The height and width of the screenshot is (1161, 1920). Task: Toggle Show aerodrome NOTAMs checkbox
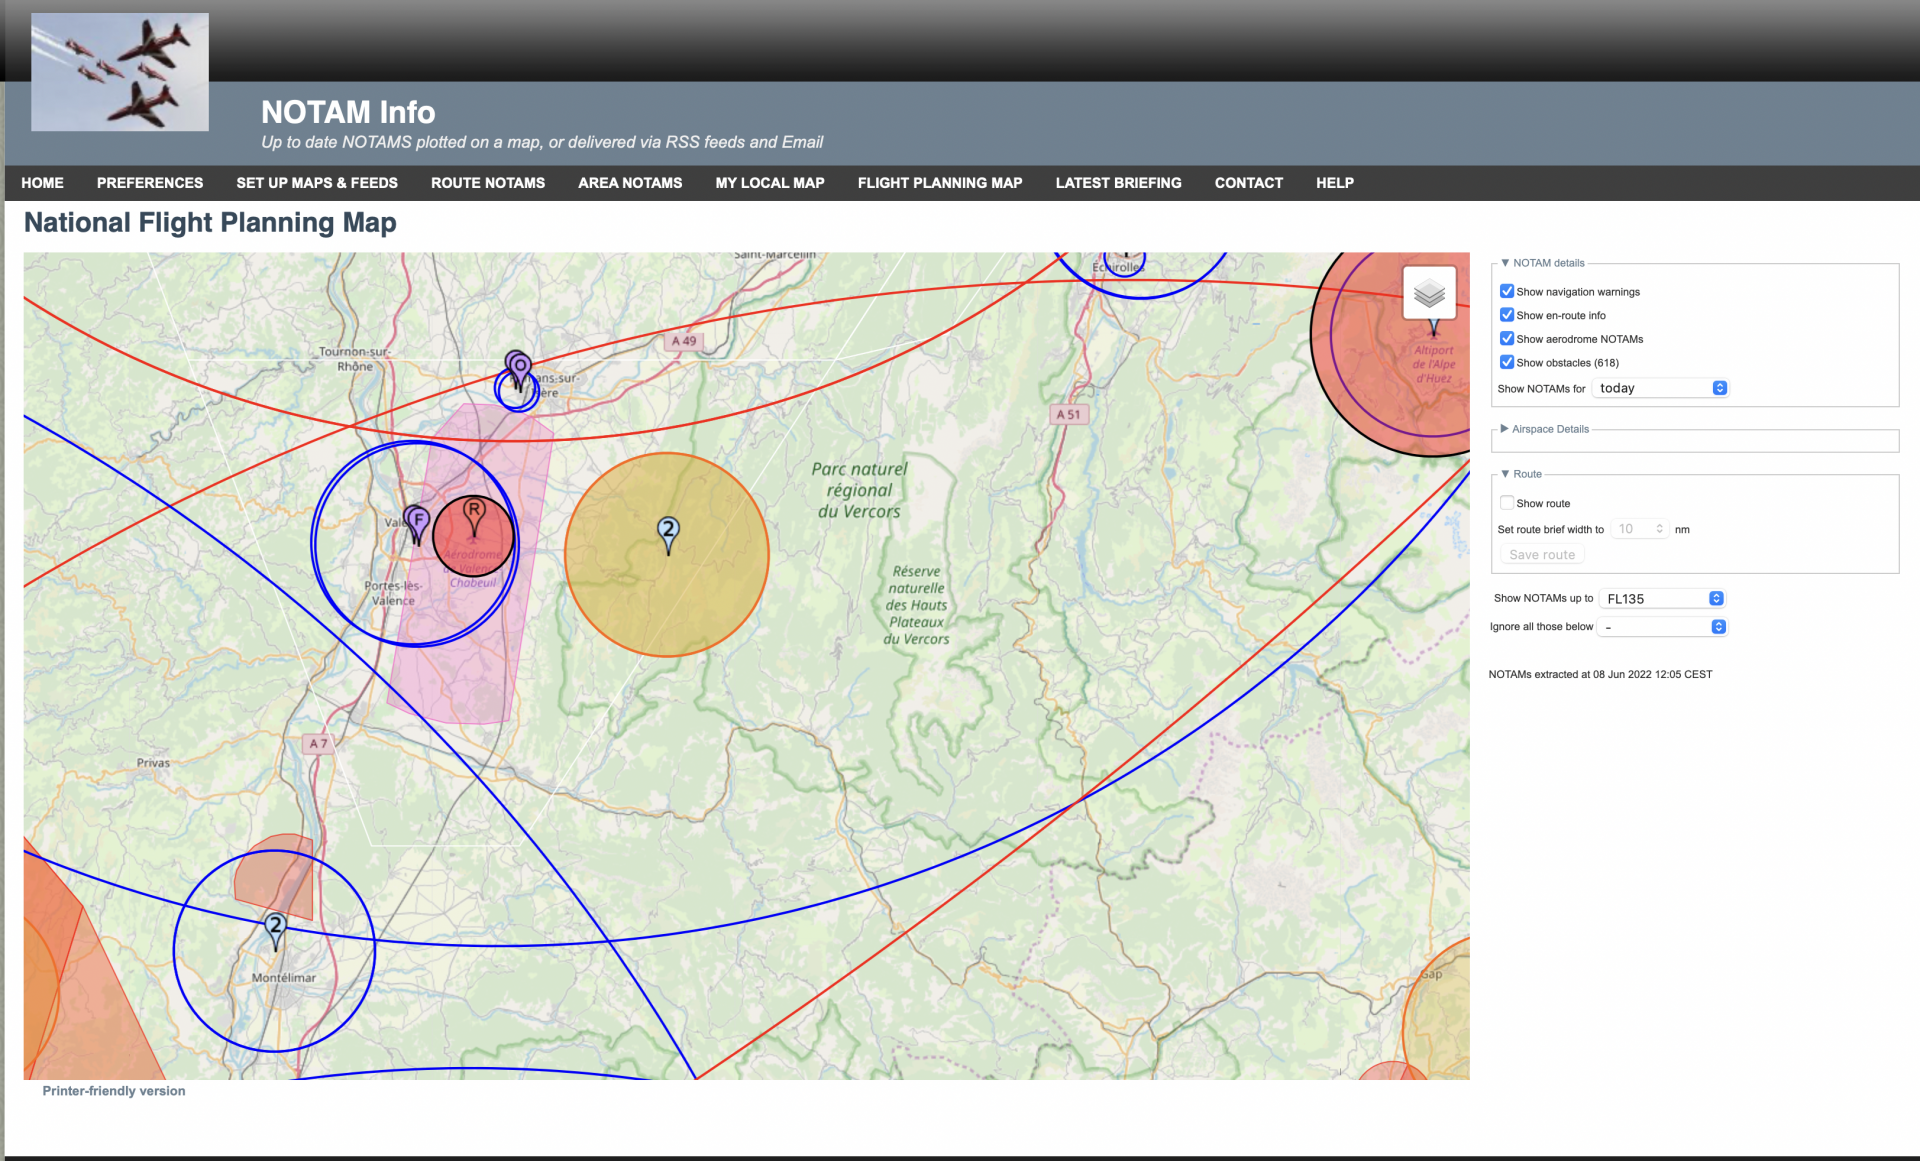[1506, 339]
